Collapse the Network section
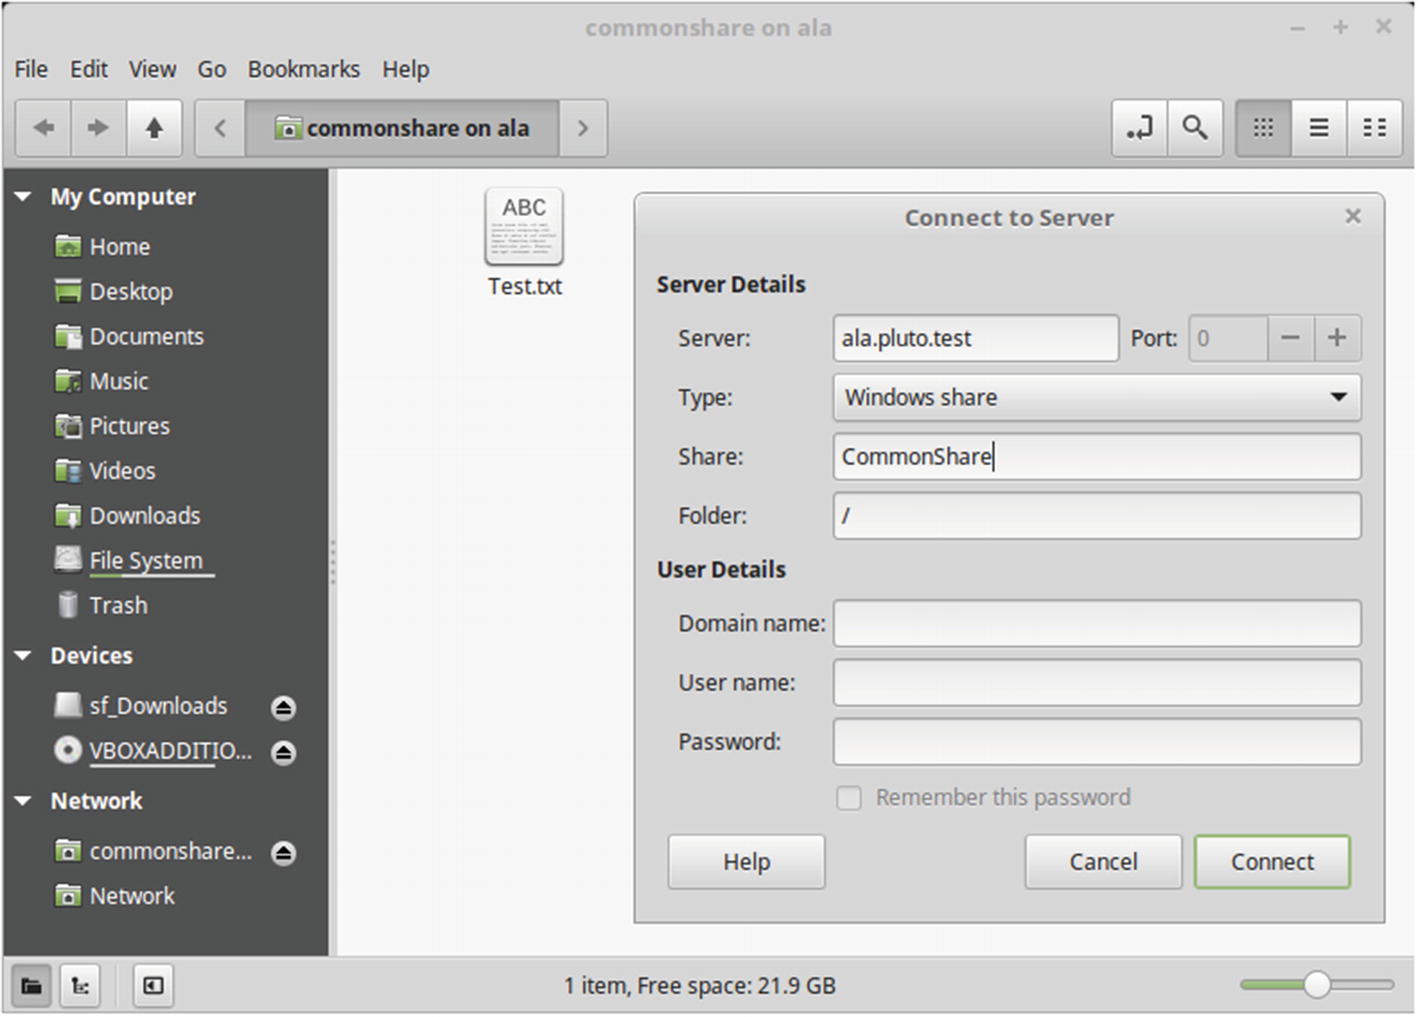 (x=24, y=801)
